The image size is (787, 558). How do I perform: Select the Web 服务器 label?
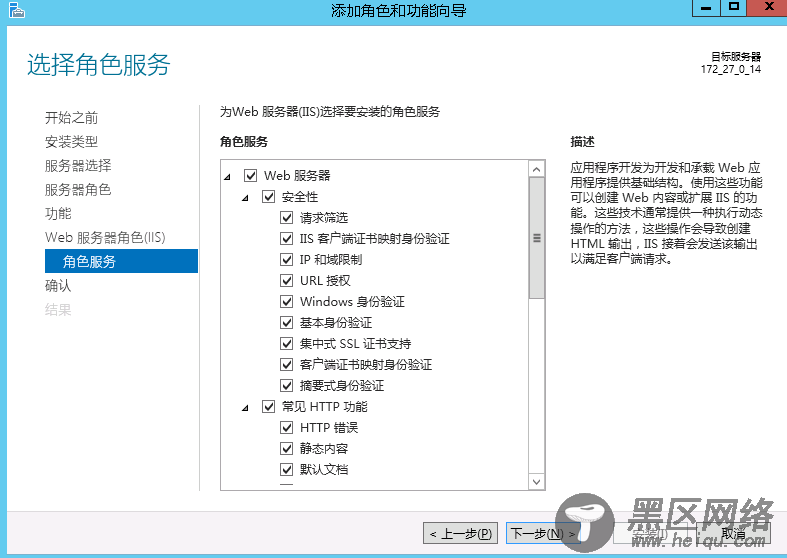tap(297, 176)
